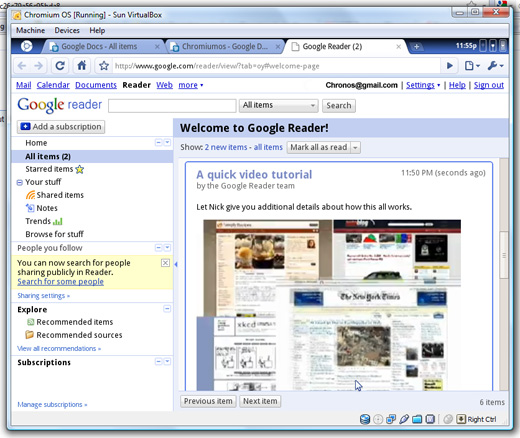Go back with the browser back arrow
This screenshot has width=520, height=438.
click(22, 66)
